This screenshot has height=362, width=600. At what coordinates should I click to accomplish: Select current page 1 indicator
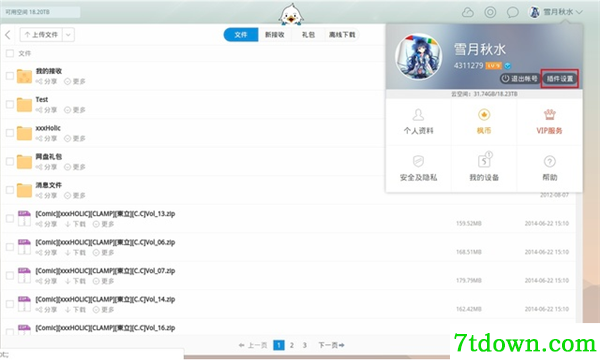point(279,346)
